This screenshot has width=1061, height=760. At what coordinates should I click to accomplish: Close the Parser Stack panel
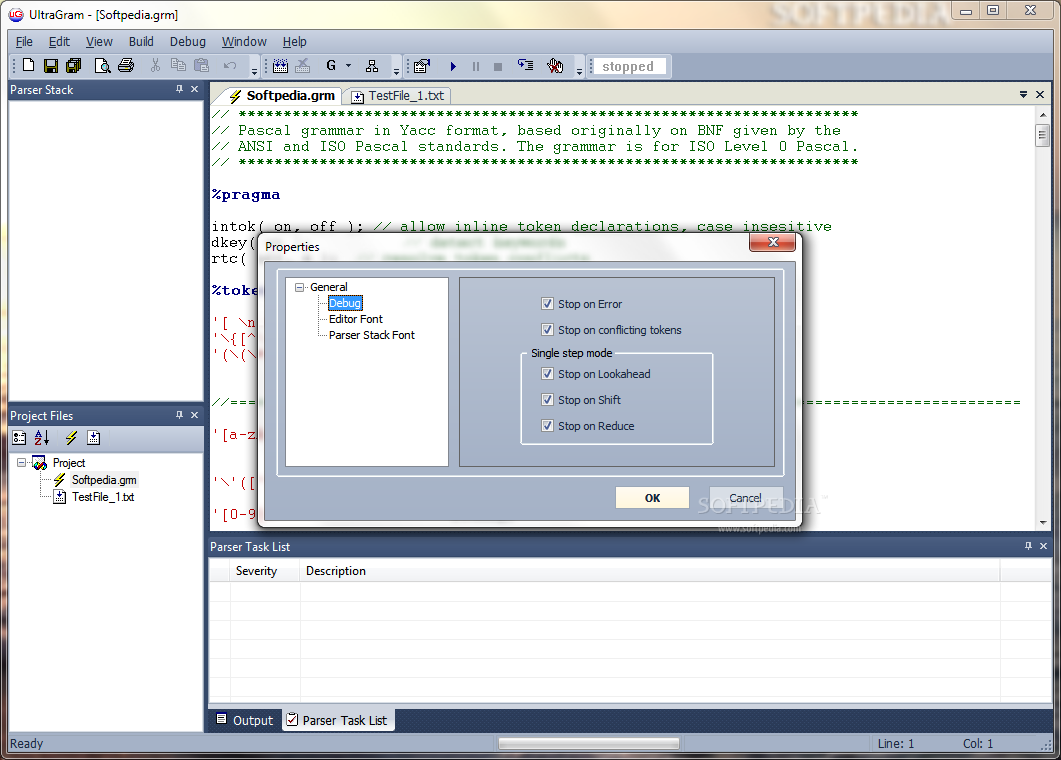195,89
